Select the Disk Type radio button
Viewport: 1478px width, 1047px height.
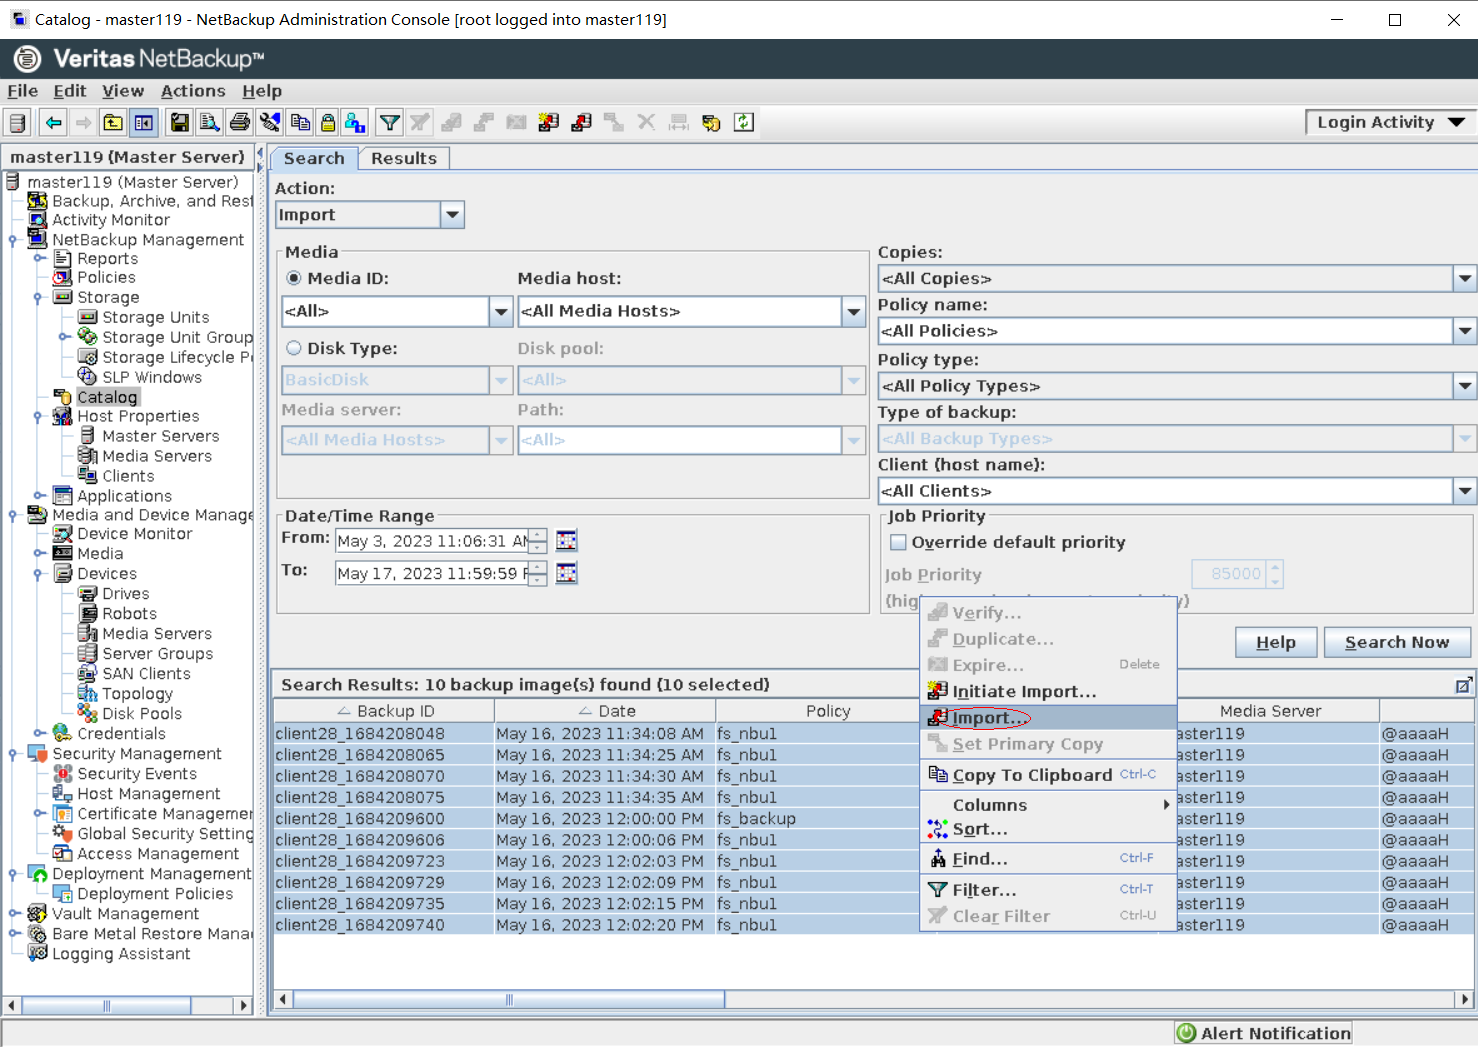point(294,349)
